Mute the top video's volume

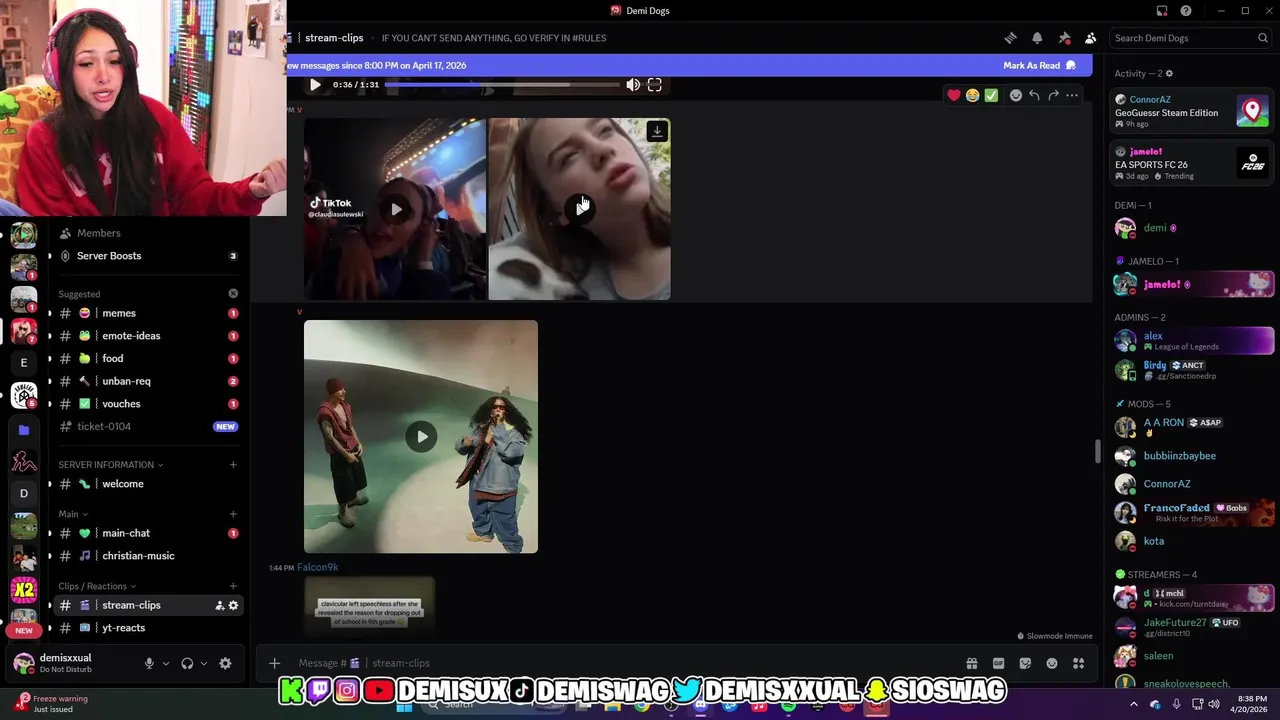click(x=633, y=85)
